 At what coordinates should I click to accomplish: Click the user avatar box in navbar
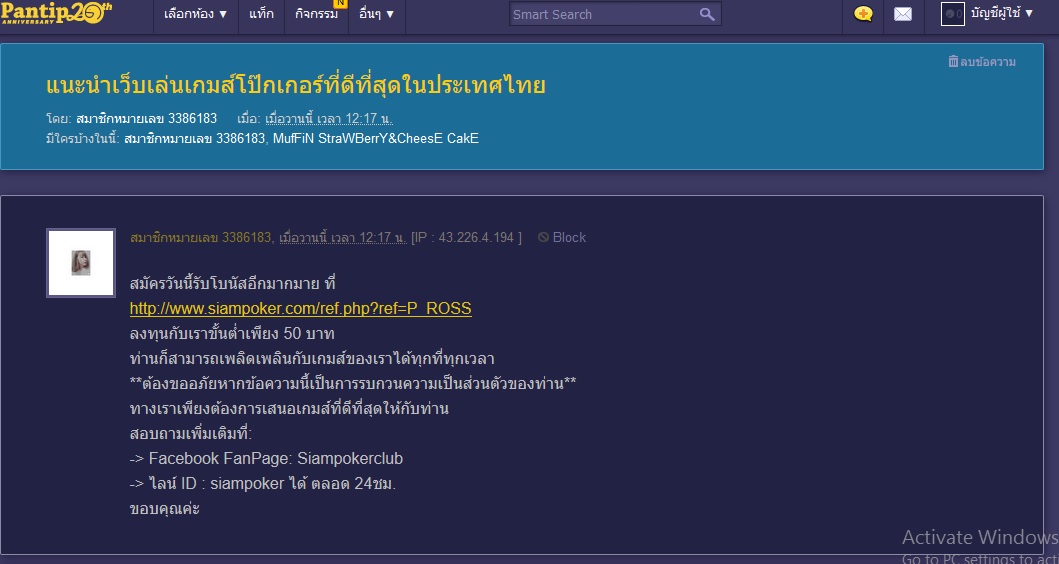coord(952,14)
